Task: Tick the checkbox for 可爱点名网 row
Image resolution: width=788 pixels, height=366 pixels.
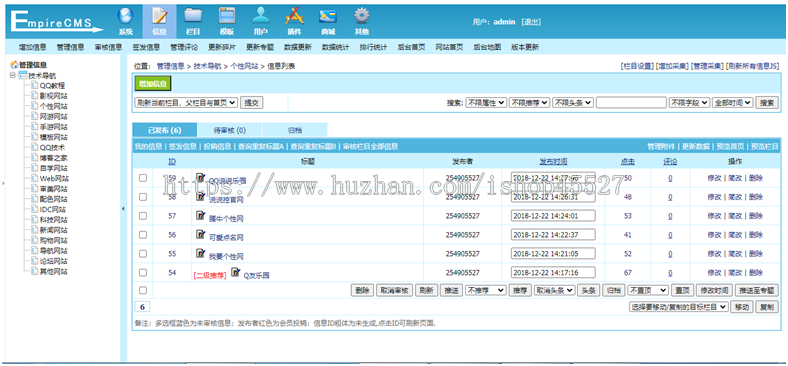Action: (143, 235)
